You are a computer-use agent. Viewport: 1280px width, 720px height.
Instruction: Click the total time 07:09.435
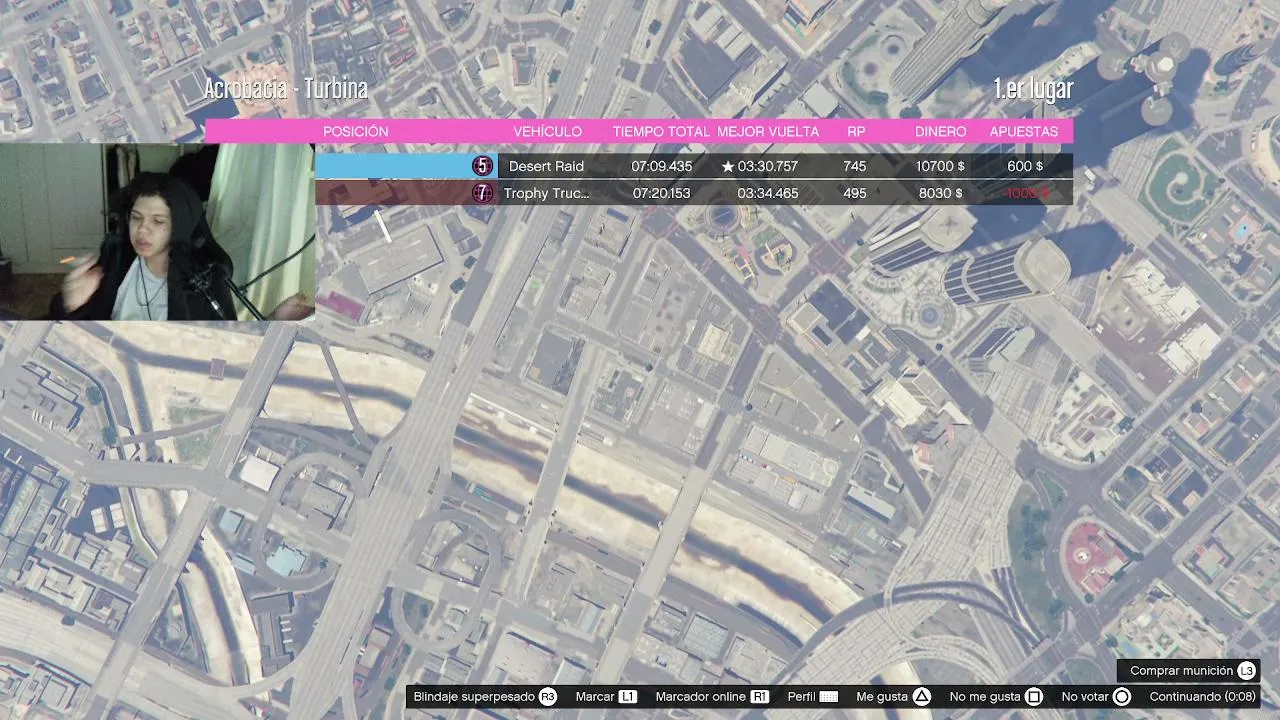[662, 166]
